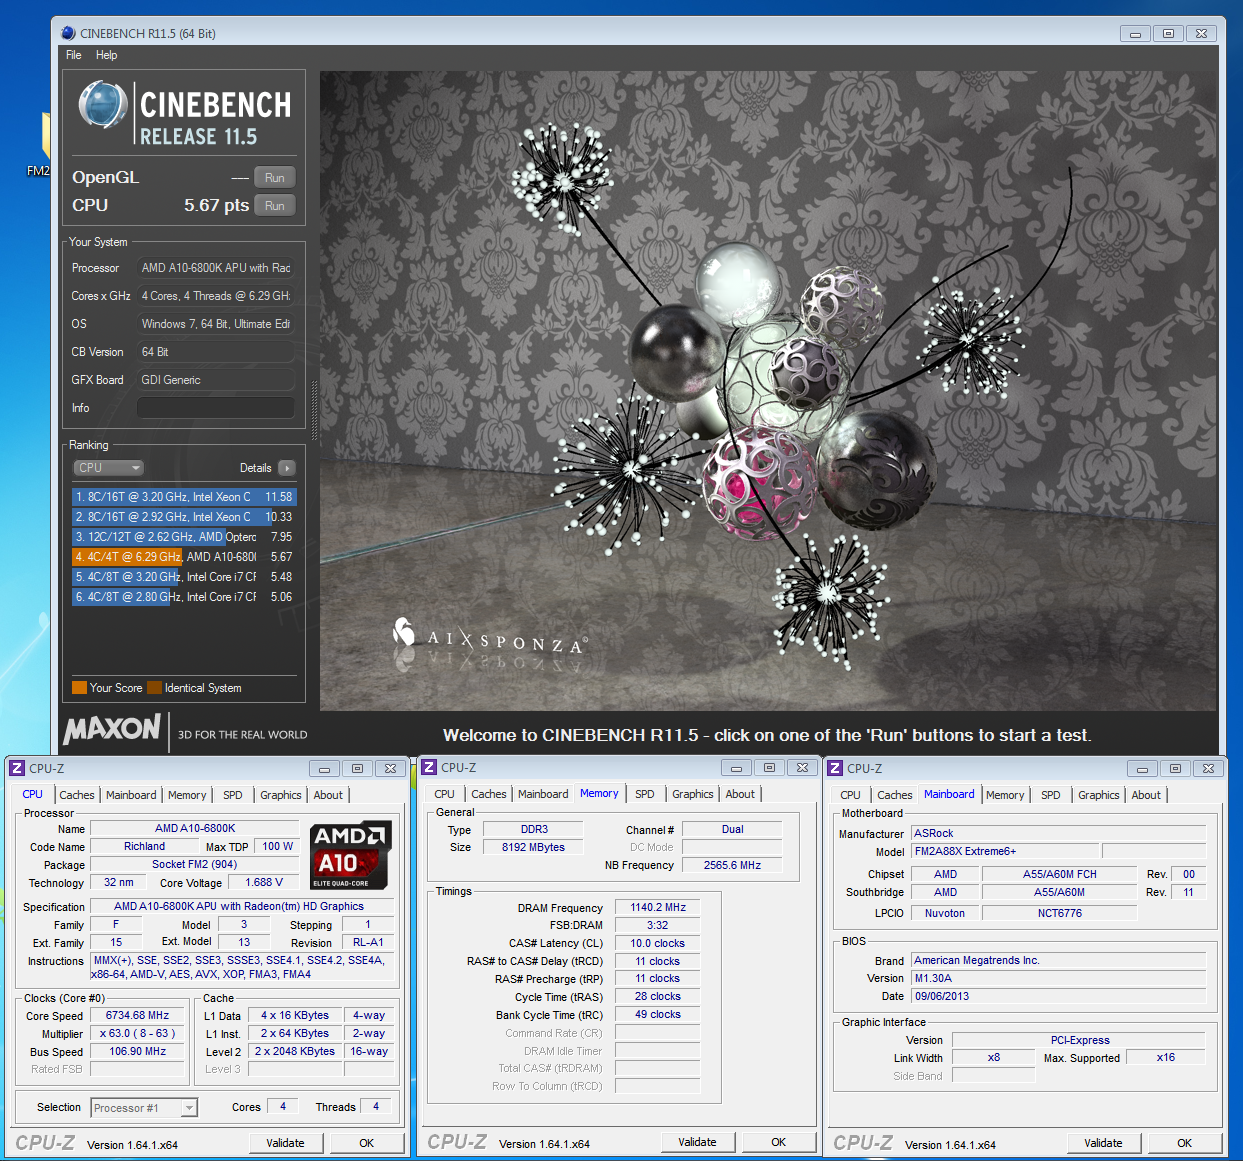Switch to Mainboard tab in first CPU-Z window
Viewport: 1243px width, 1161px height.
click(131, 795)
